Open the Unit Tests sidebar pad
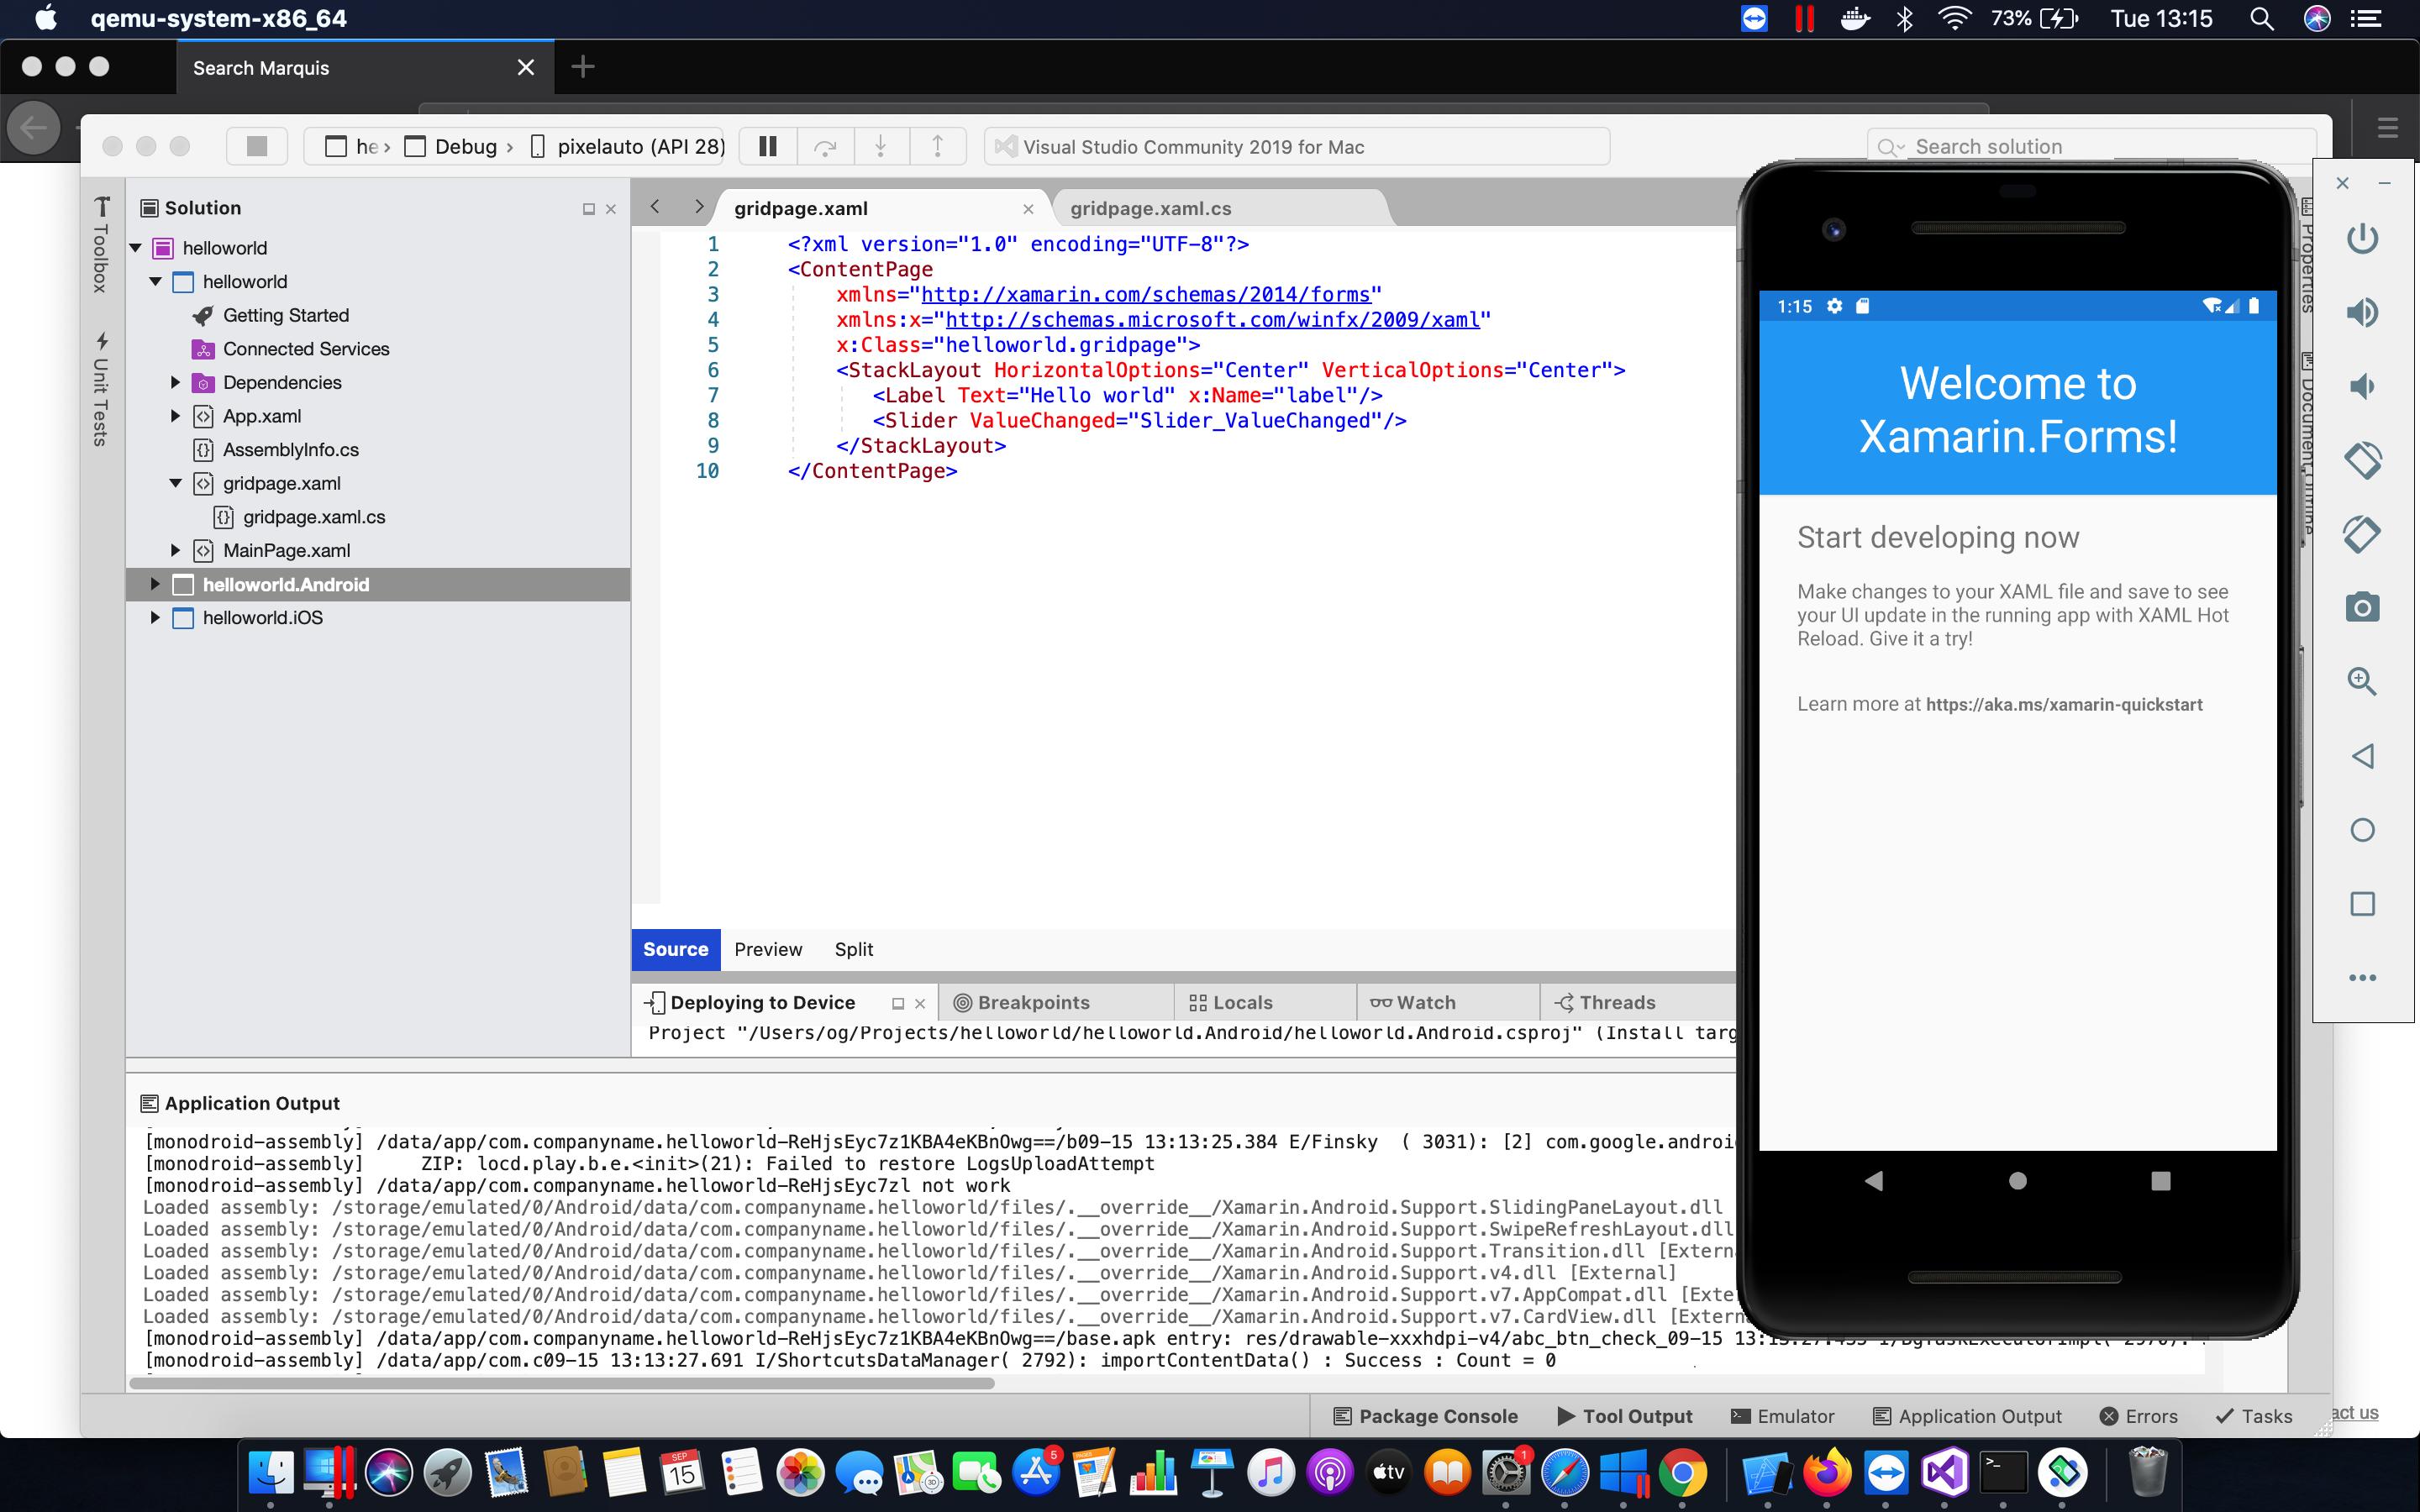2420x1512 pixels. 100,385
